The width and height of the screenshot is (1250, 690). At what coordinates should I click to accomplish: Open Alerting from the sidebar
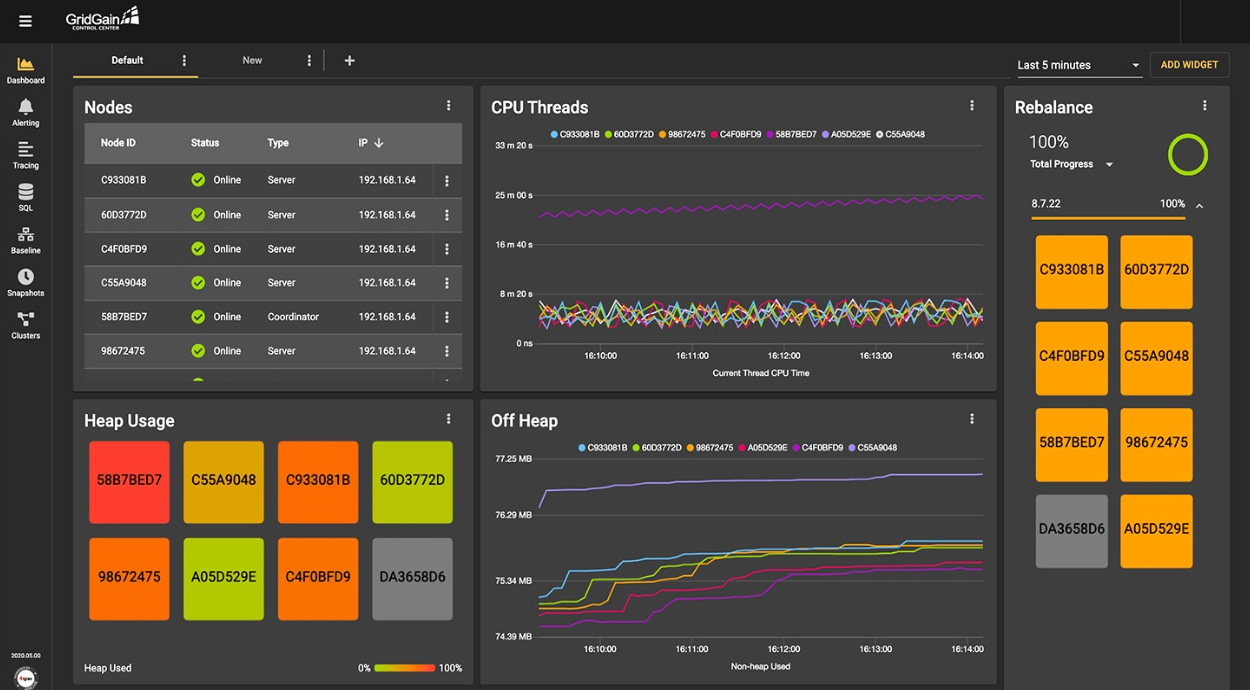coord(26,113)
